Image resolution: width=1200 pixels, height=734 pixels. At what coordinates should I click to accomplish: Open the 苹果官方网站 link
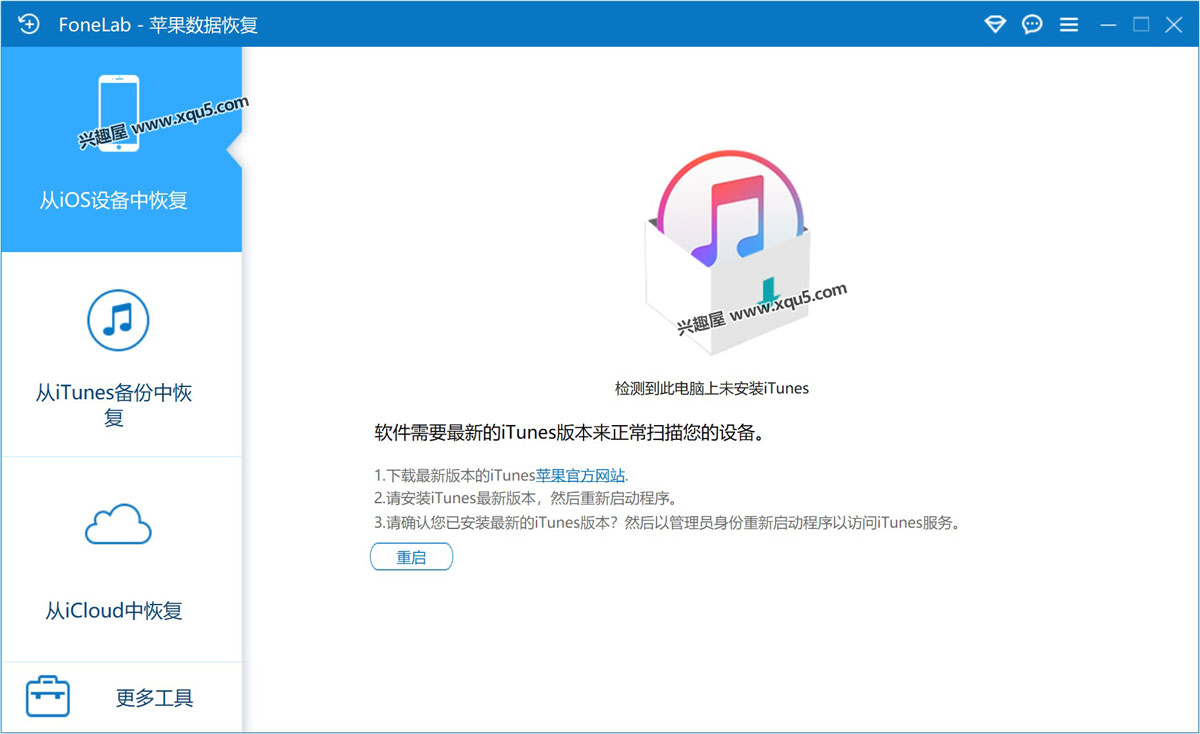581,475
